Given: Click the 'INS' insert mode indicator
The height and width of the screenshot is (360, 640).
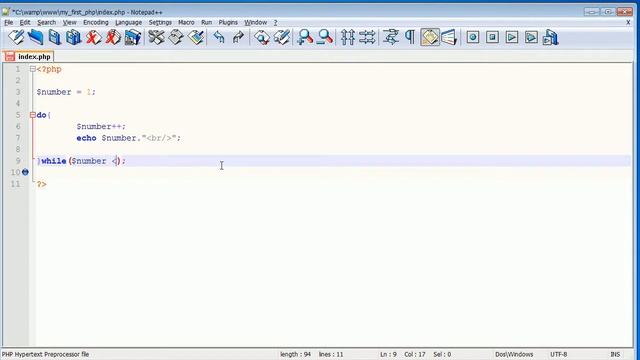Looking at the screenshot, I should [x=615, y=354].
